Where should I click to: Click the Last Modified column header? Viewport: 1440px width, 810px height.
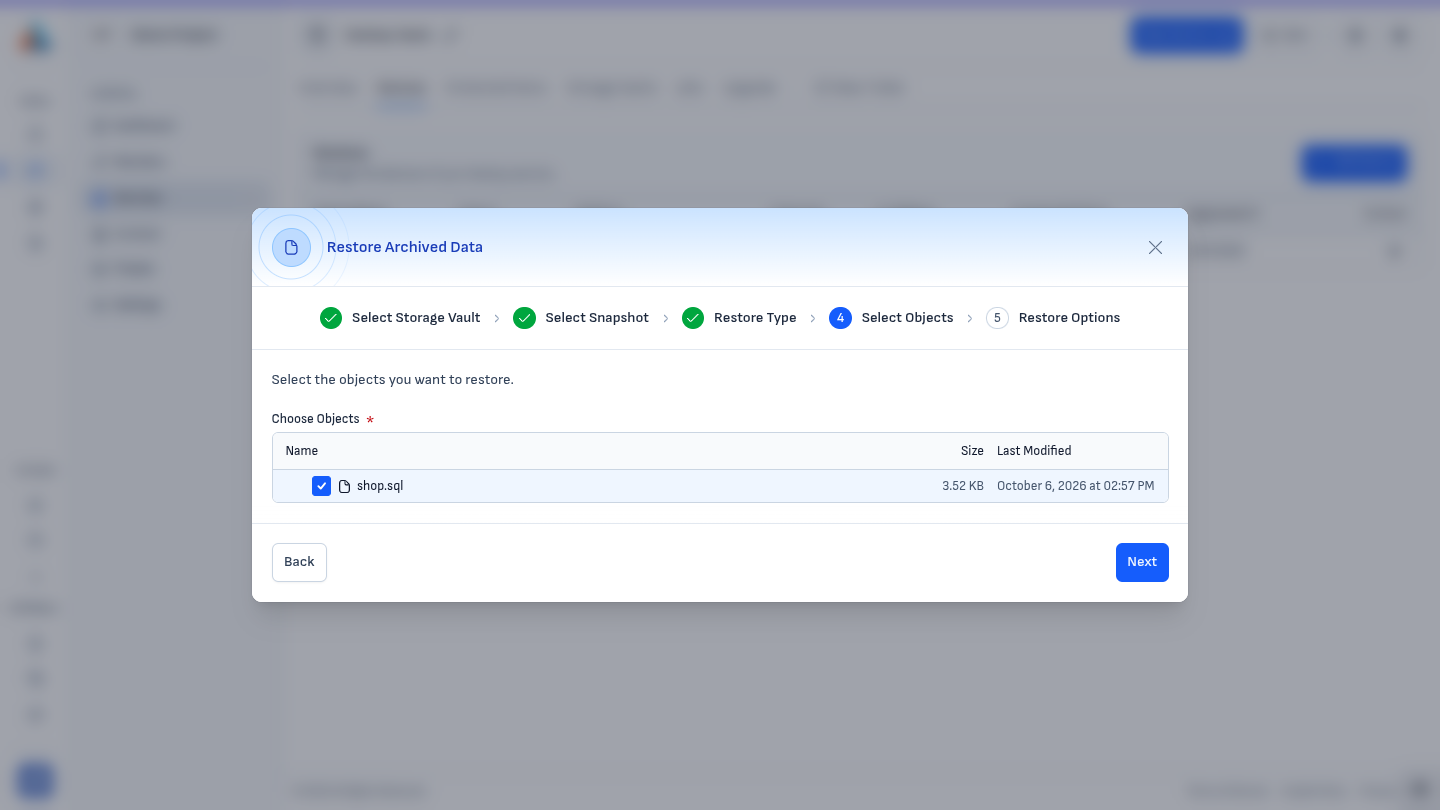[1034, 451]
